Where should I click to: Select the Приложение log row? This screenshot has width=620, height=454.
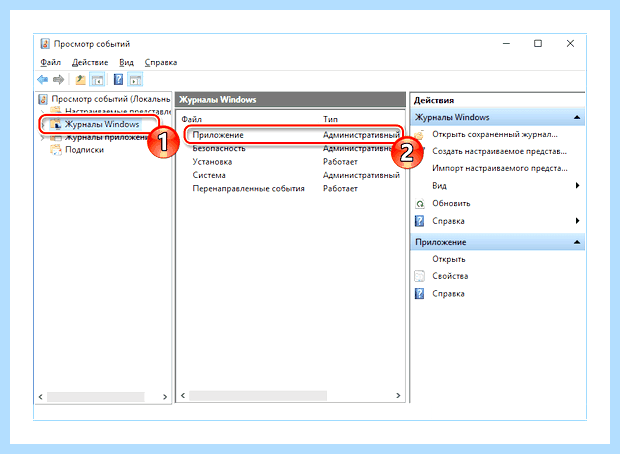coord(294,135)
